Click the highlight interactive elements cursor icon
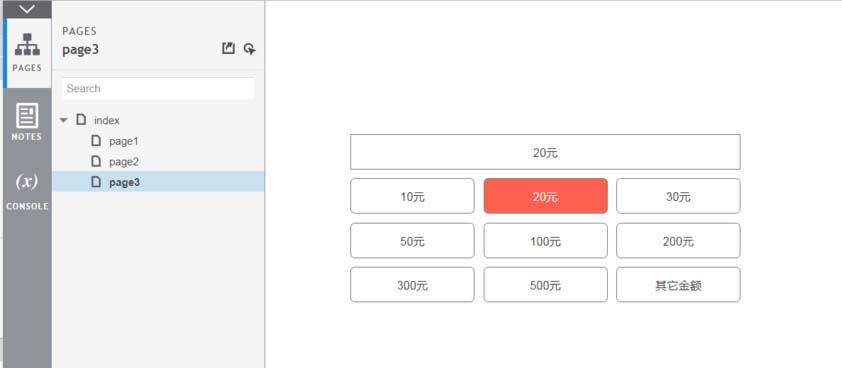This screenshot has height=368, width=842. pyautogui.click(x=249, y=49)
